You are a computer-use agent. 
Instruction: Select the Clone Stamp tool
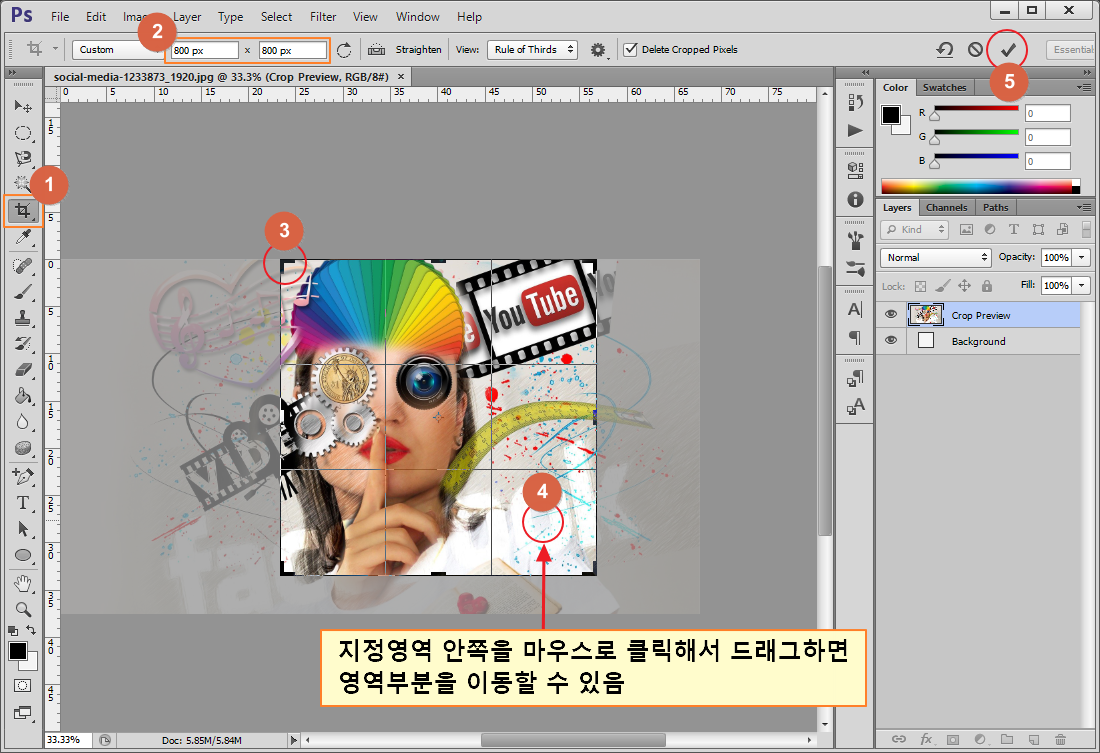(23, 318)
